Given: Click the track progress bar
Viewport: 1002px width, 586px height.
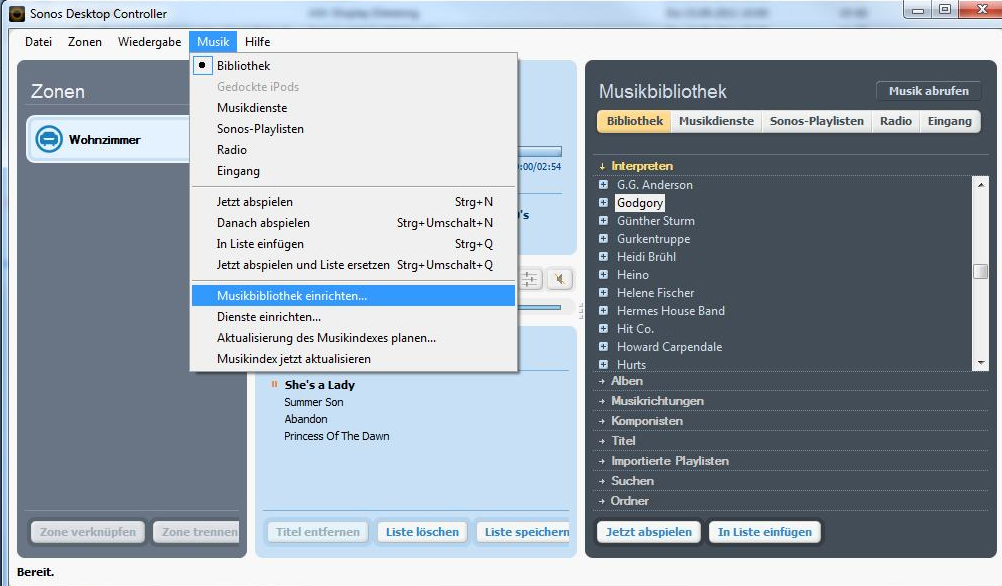Looking at the screenshot, I should click(x=540, y=151).
